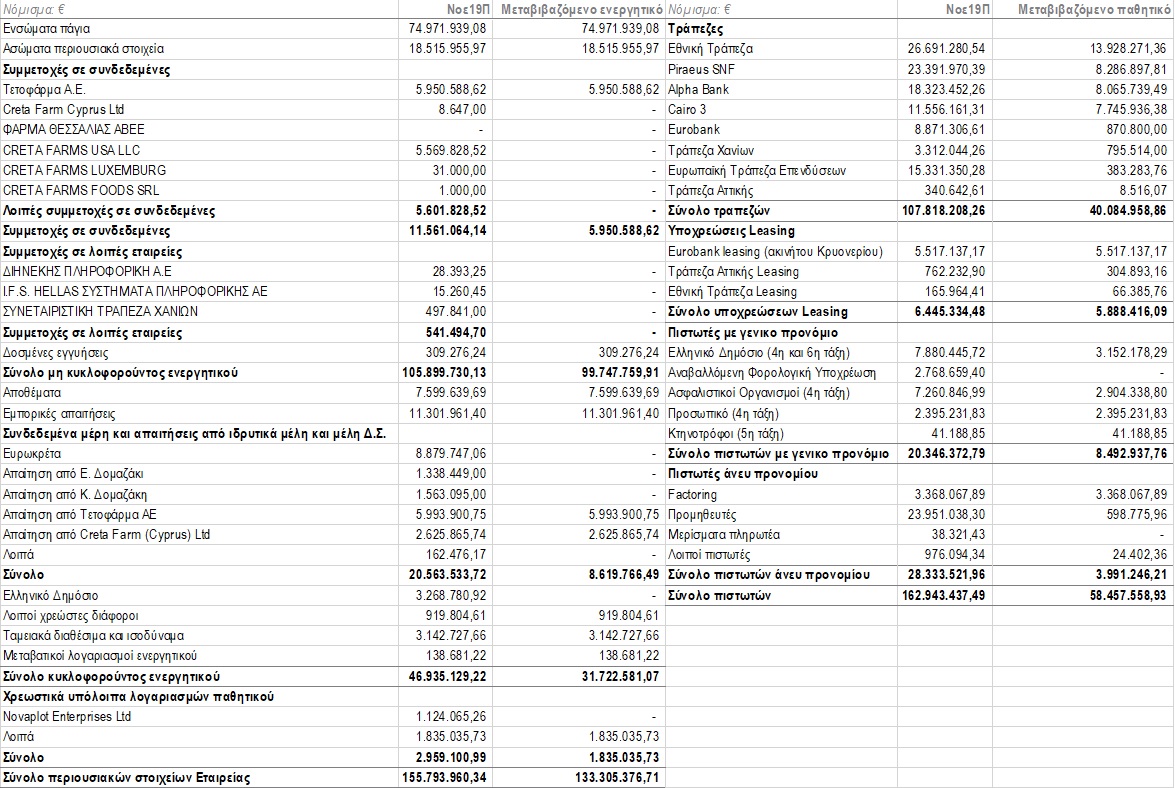Image resolution: width=1175 pixels, height=788 pixels.
Task: Select the value 105.899.730,13
Action: click(x=444, y=372)
